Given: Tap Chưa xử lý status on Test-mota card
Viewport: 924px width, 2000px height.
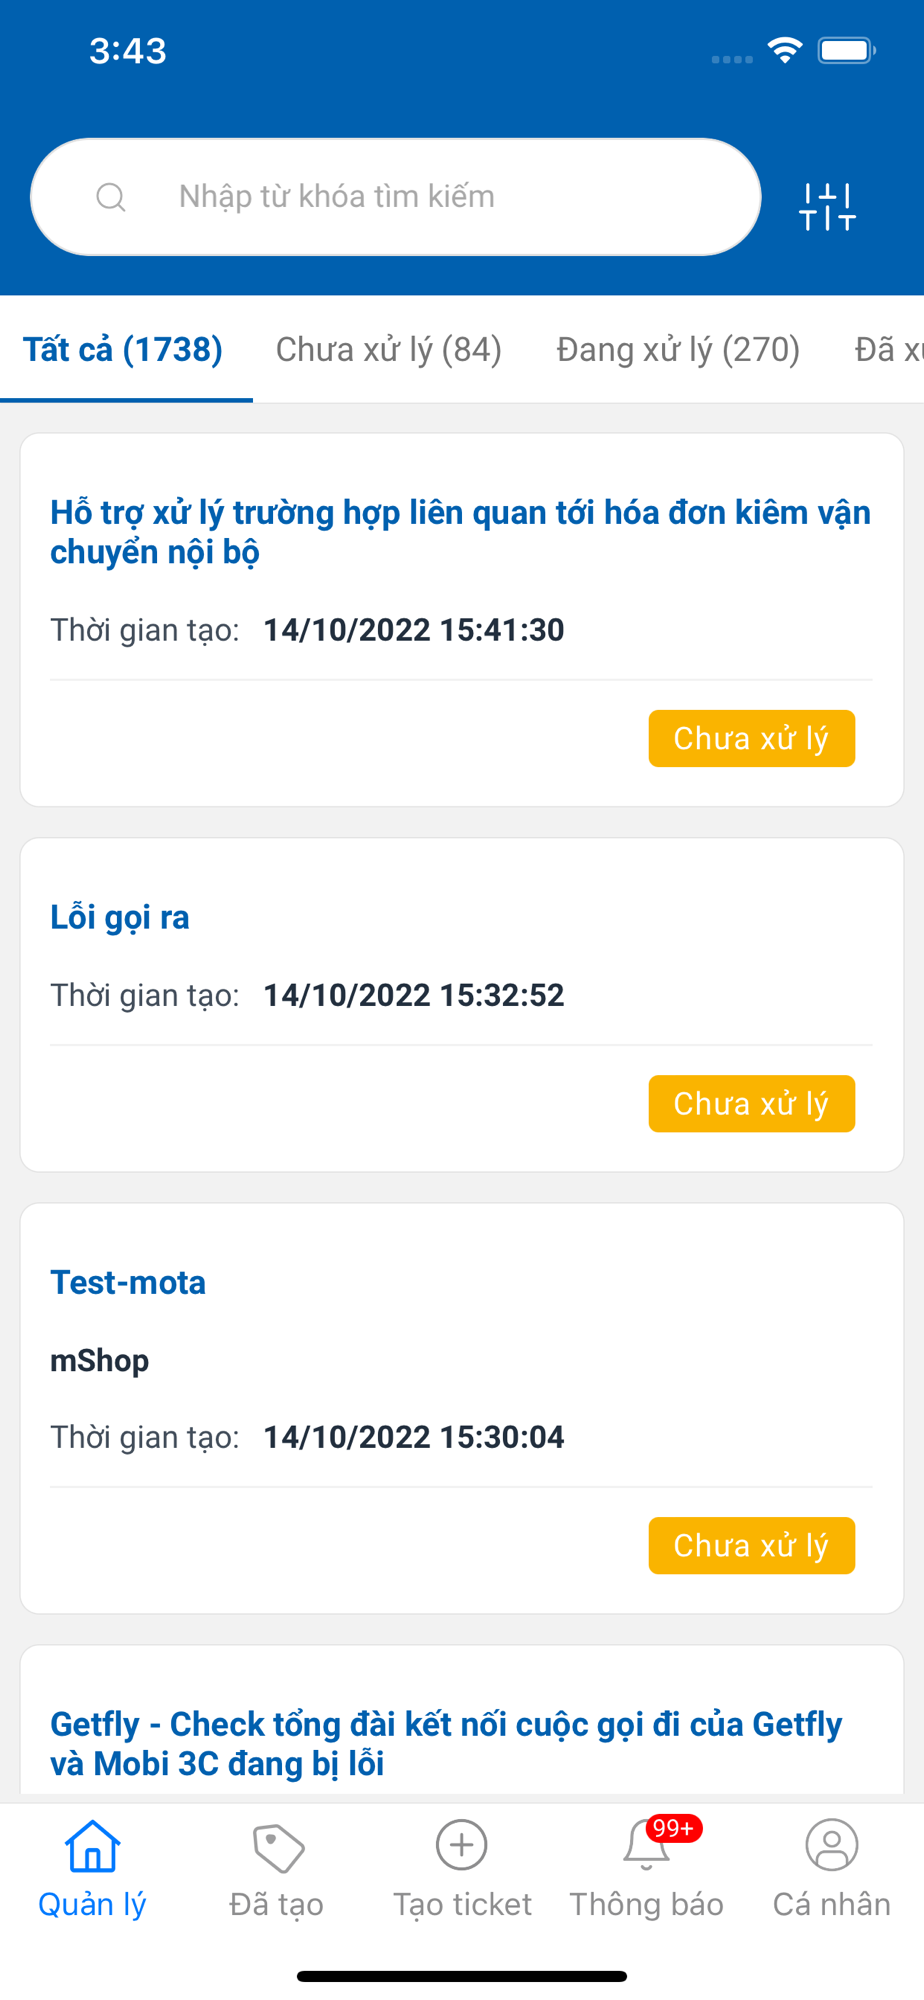Looking at the screenshot, I should [x=751, y=1546].
